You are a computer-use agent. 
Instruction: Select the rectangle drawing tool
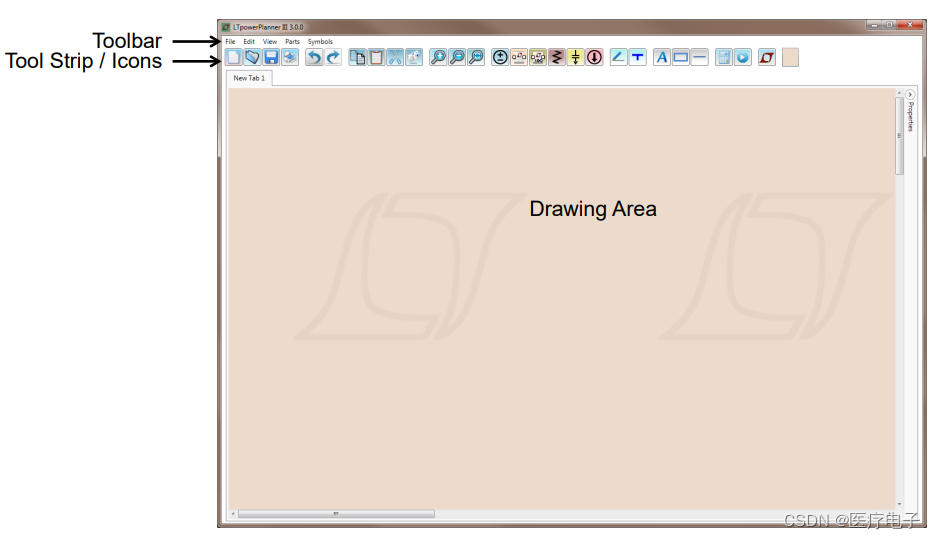(x=681, y=57)
